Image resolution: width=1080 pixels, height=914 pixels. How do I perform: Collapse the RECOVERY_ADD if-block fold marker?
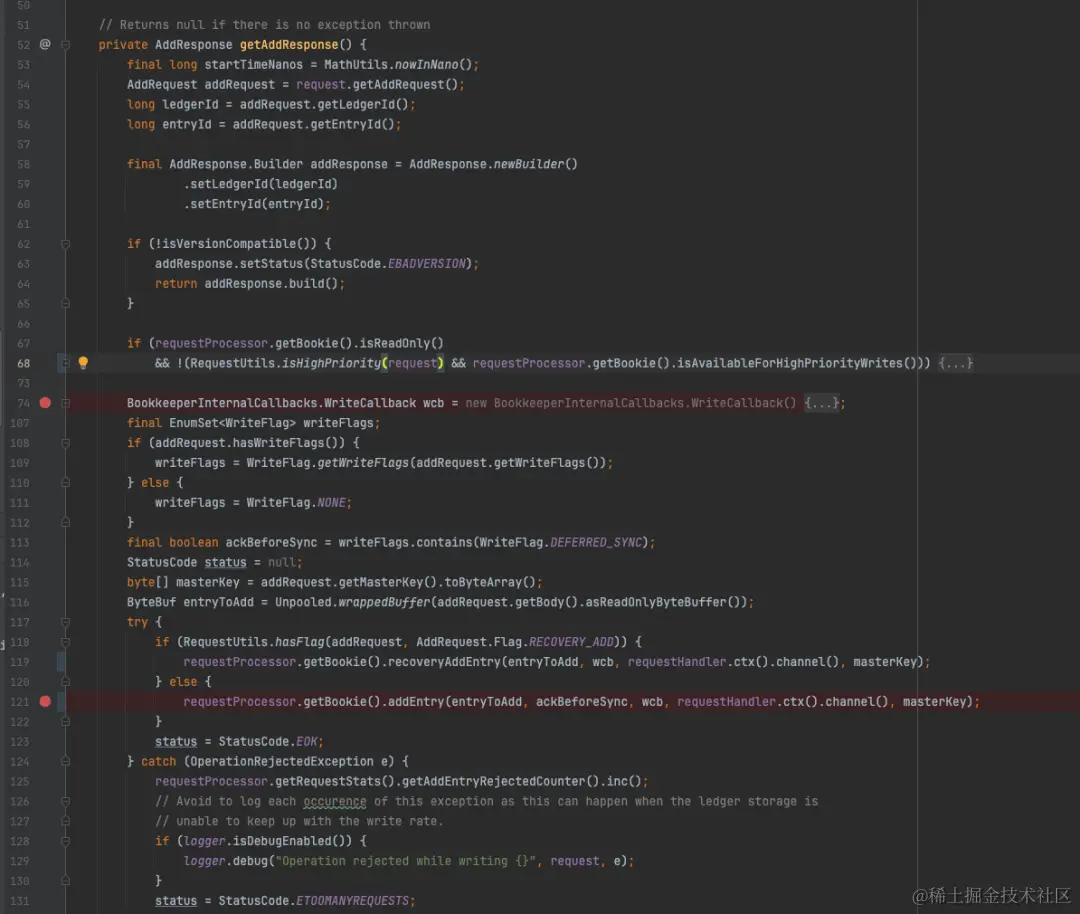tap(65, 642)
